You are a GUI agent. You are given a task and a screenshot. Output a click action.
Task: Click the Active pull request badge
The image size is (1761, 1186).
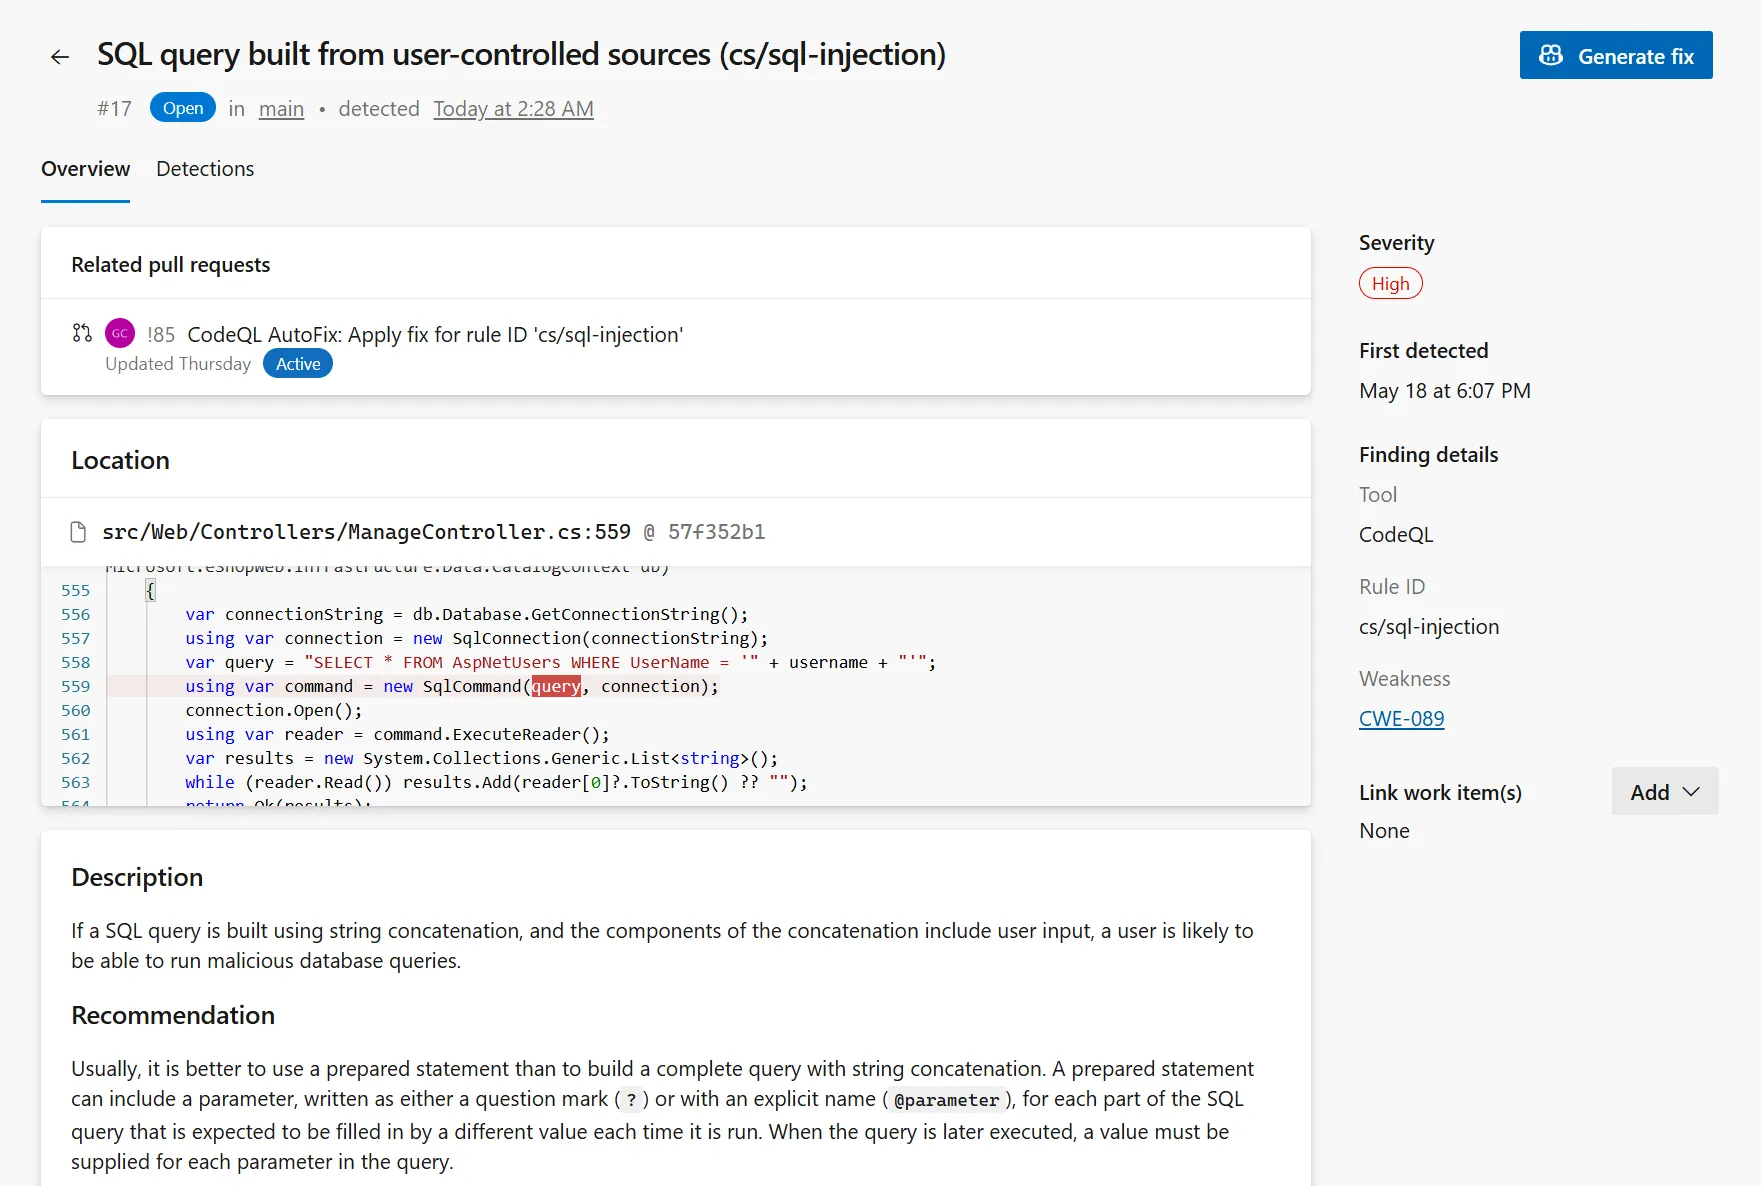click(298, 364)
